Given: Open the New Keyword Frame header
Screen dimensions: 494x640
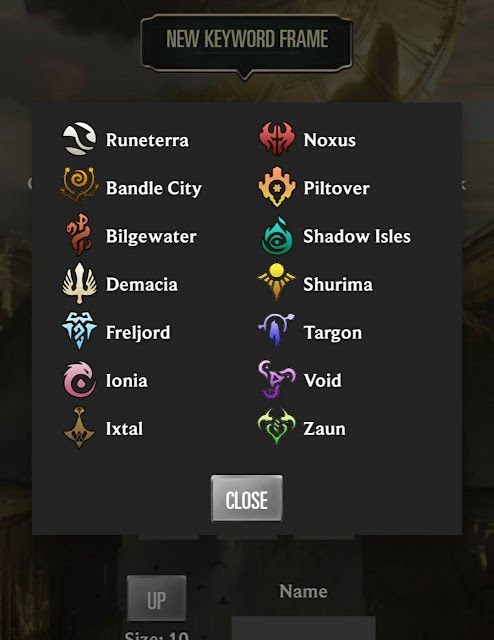Looking at the screenshot, I should pos(247,39).
